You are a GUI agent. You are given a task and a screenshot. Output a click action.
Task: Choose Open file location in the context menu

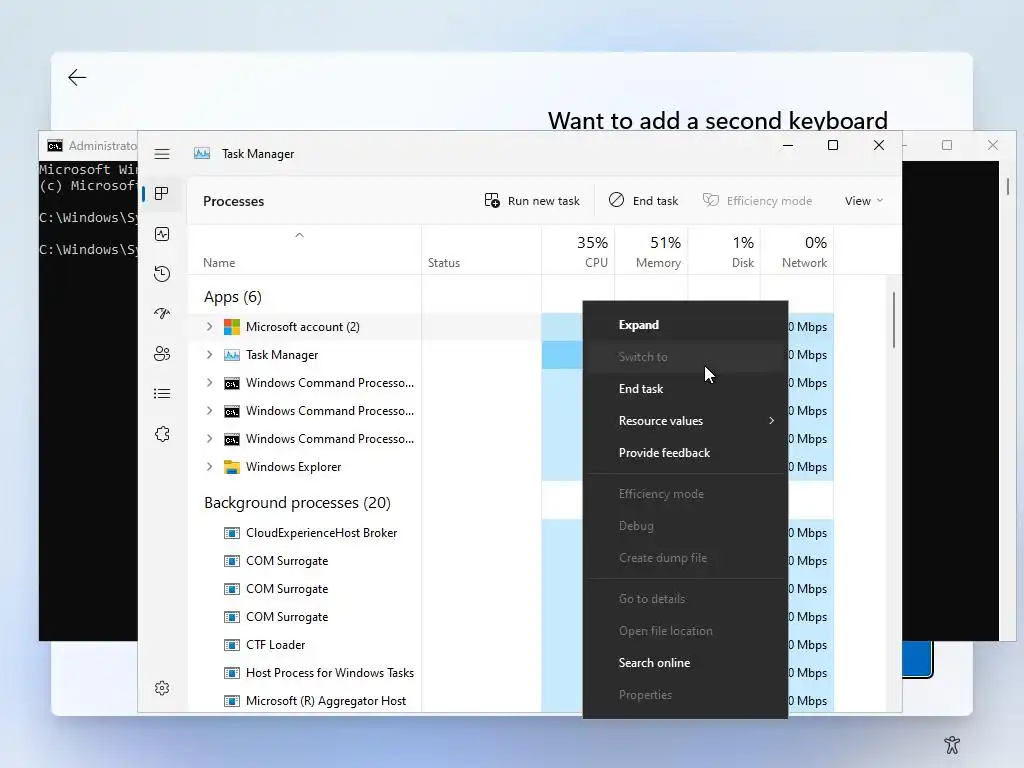685,631
